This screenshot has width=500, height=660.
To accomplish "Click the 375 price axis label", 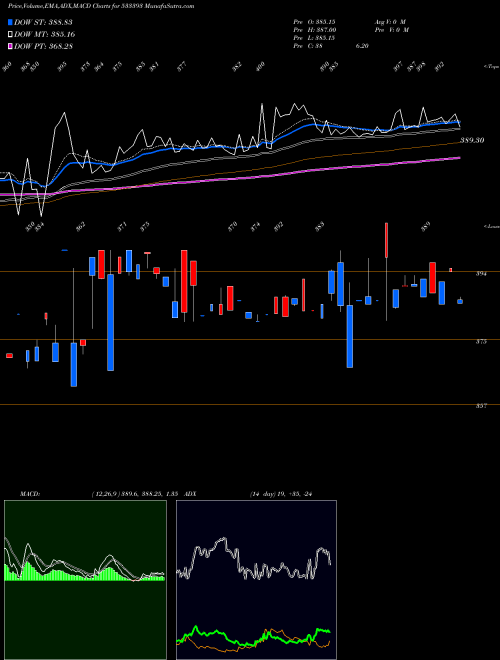I will [x=481, y=341].
